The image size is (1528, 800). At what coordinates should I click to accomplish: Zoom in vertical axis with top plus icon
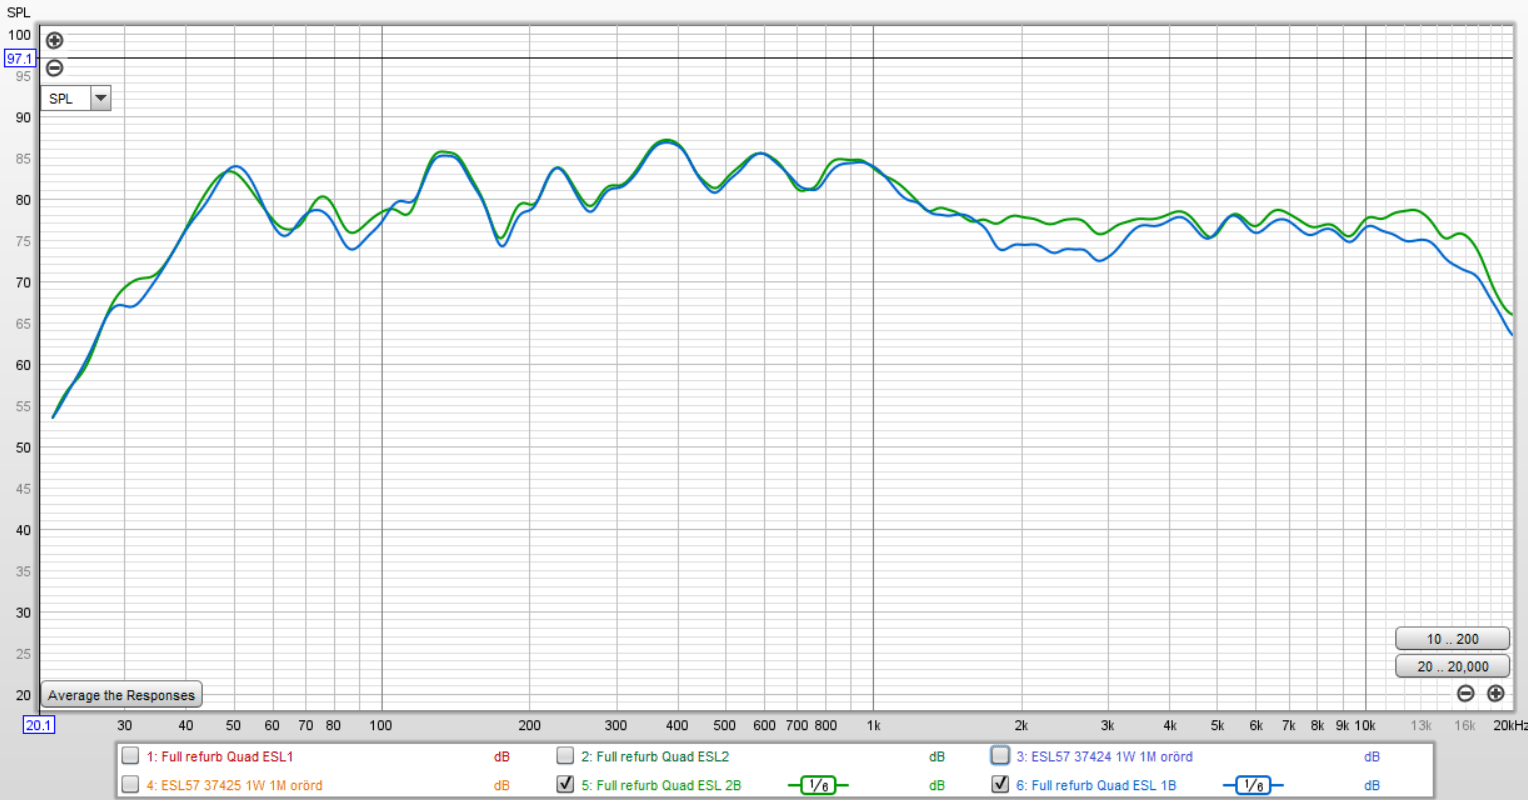55,40
